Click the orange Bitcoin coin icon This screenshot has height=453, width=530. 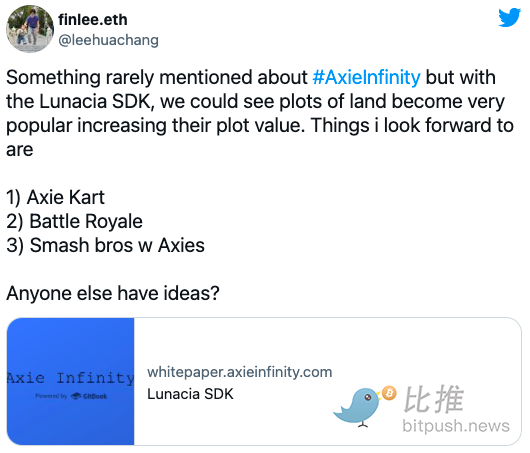[x=389, y=393]
